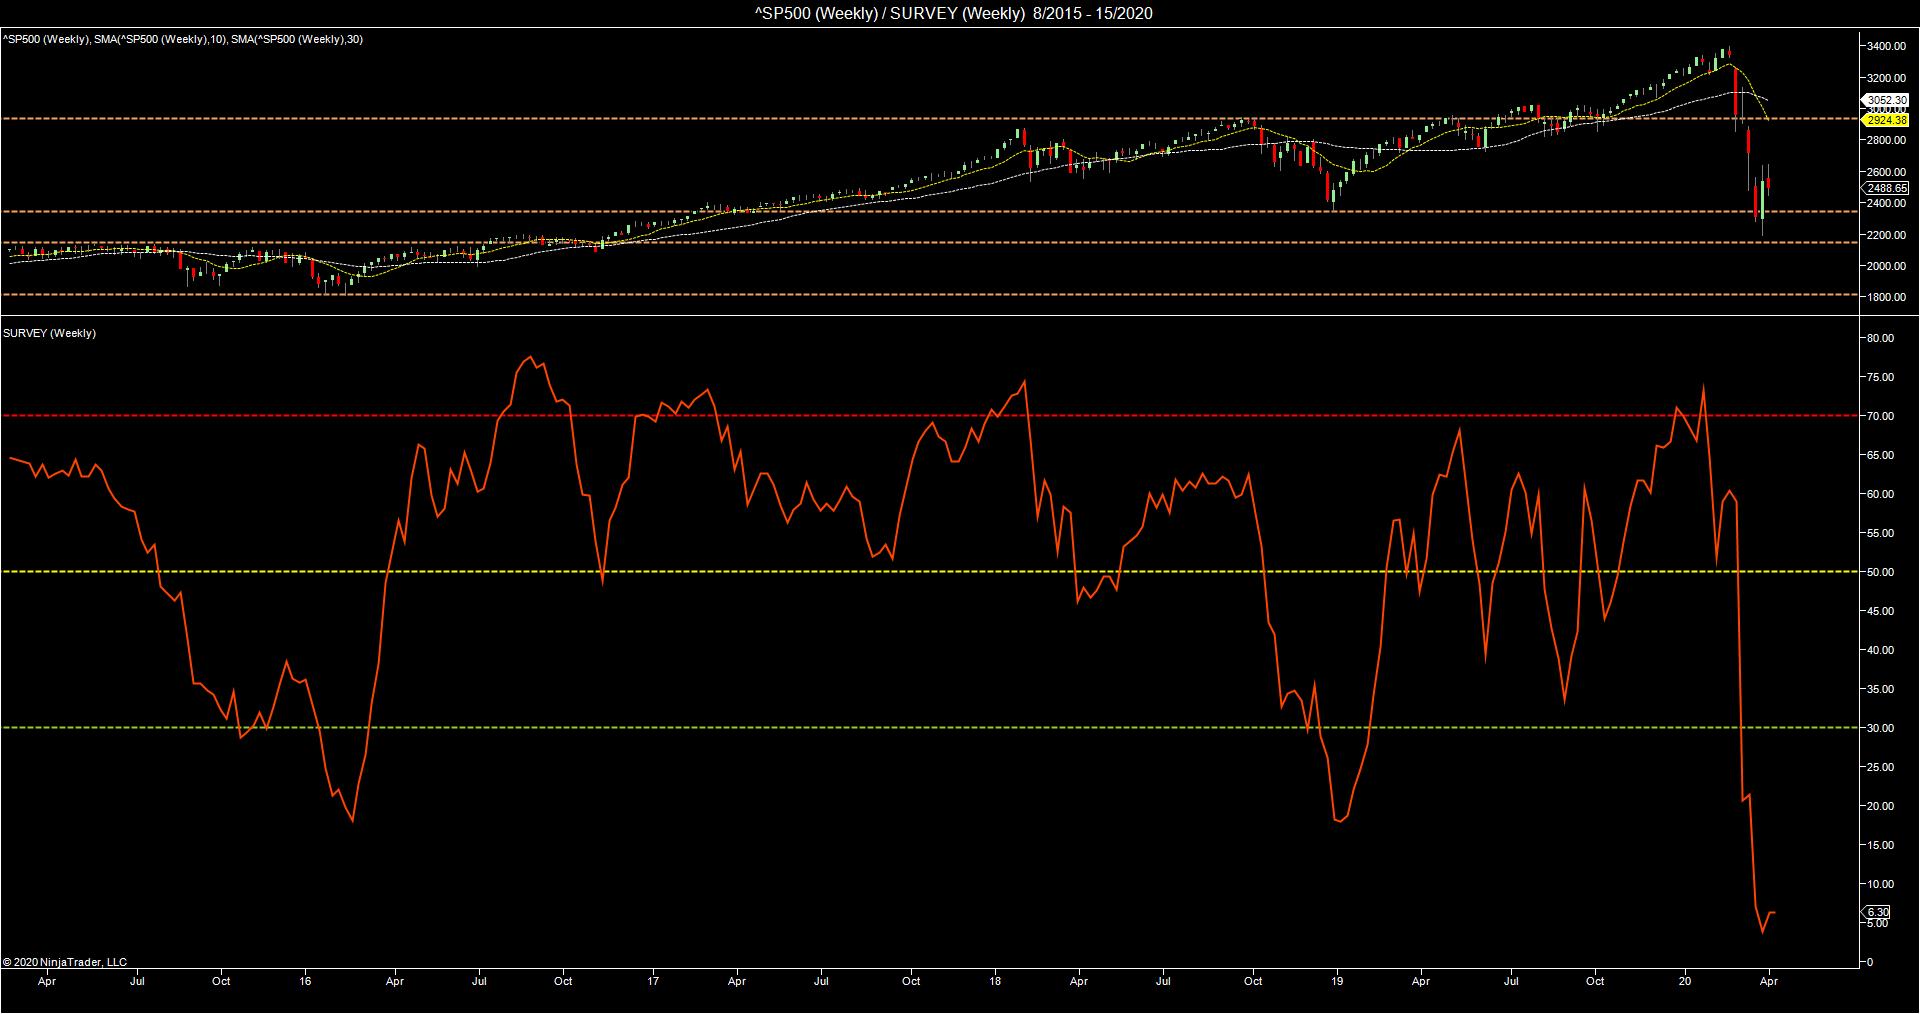This screenshot has width=1920, height=1014.
Task: Select the 3052.30 price marker
Action: 1887,100
